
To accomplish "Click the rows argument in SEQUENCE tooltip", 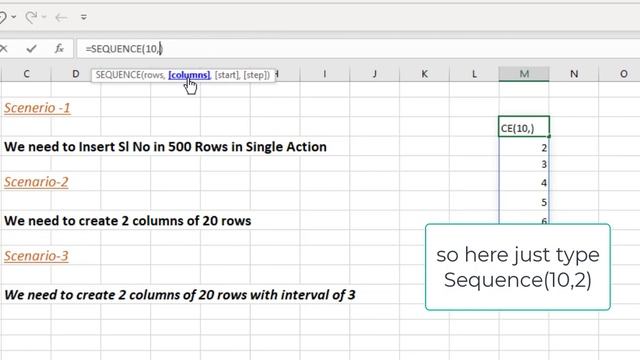I will (154, 75).
